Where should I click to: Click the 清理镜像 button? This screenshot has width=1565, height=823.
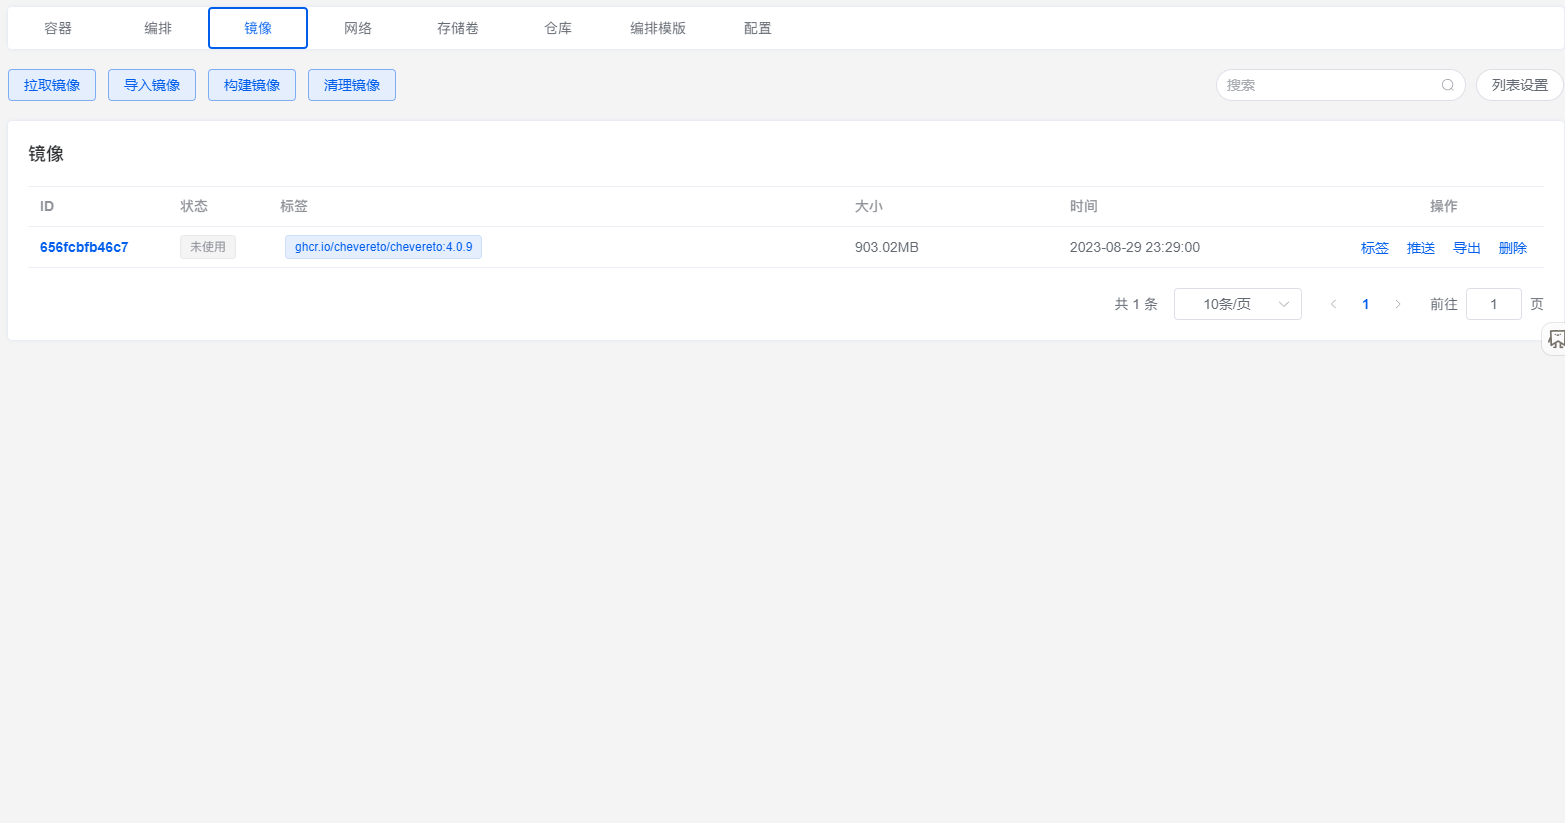[x=352, y=85]
